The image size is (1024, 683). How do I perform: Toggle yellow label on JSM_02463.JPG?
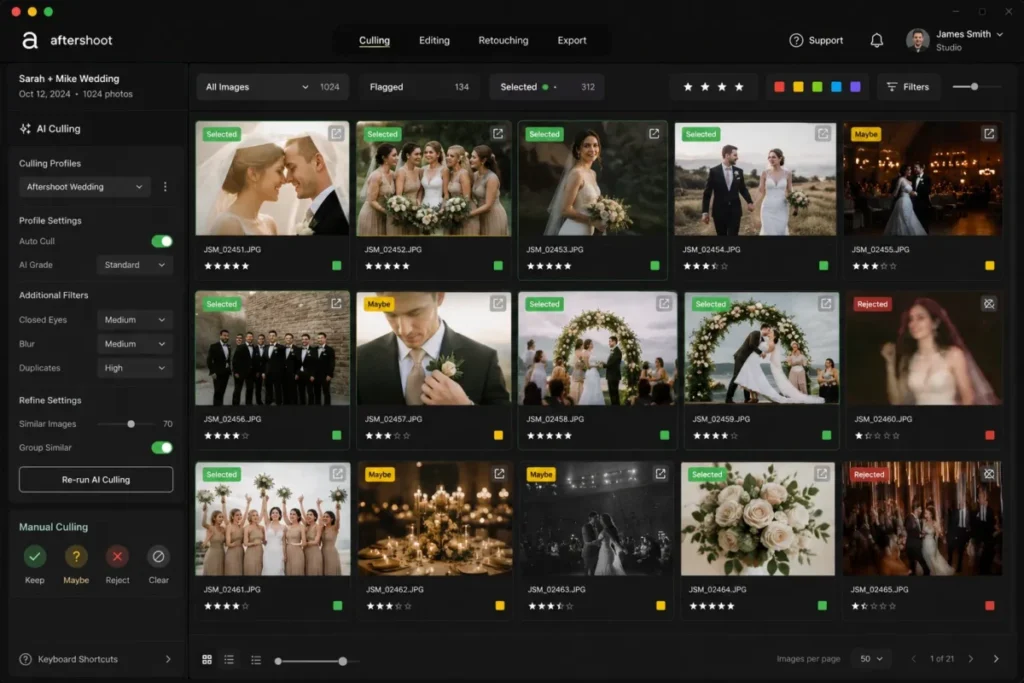tap(661, 606)
